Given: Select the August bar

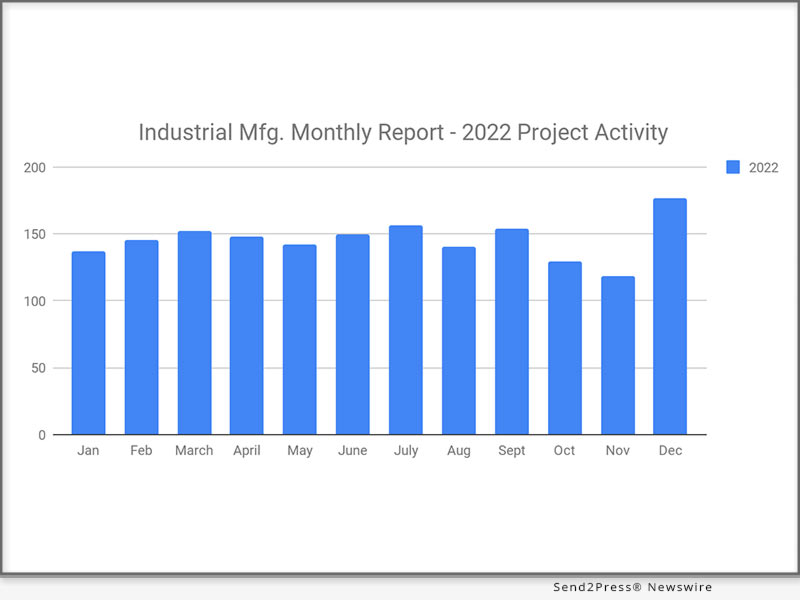Looking at the screenshot, I should coord(458,341).
